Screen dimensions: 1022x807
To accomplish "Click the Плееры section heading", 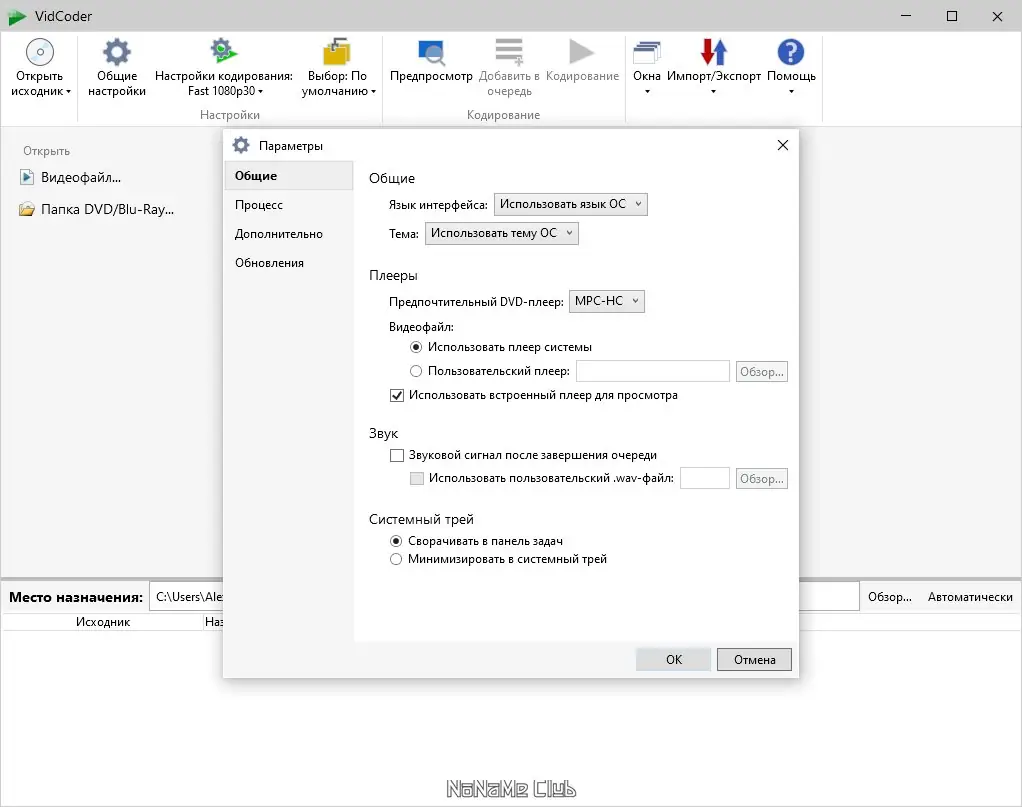I will (393, 275).
